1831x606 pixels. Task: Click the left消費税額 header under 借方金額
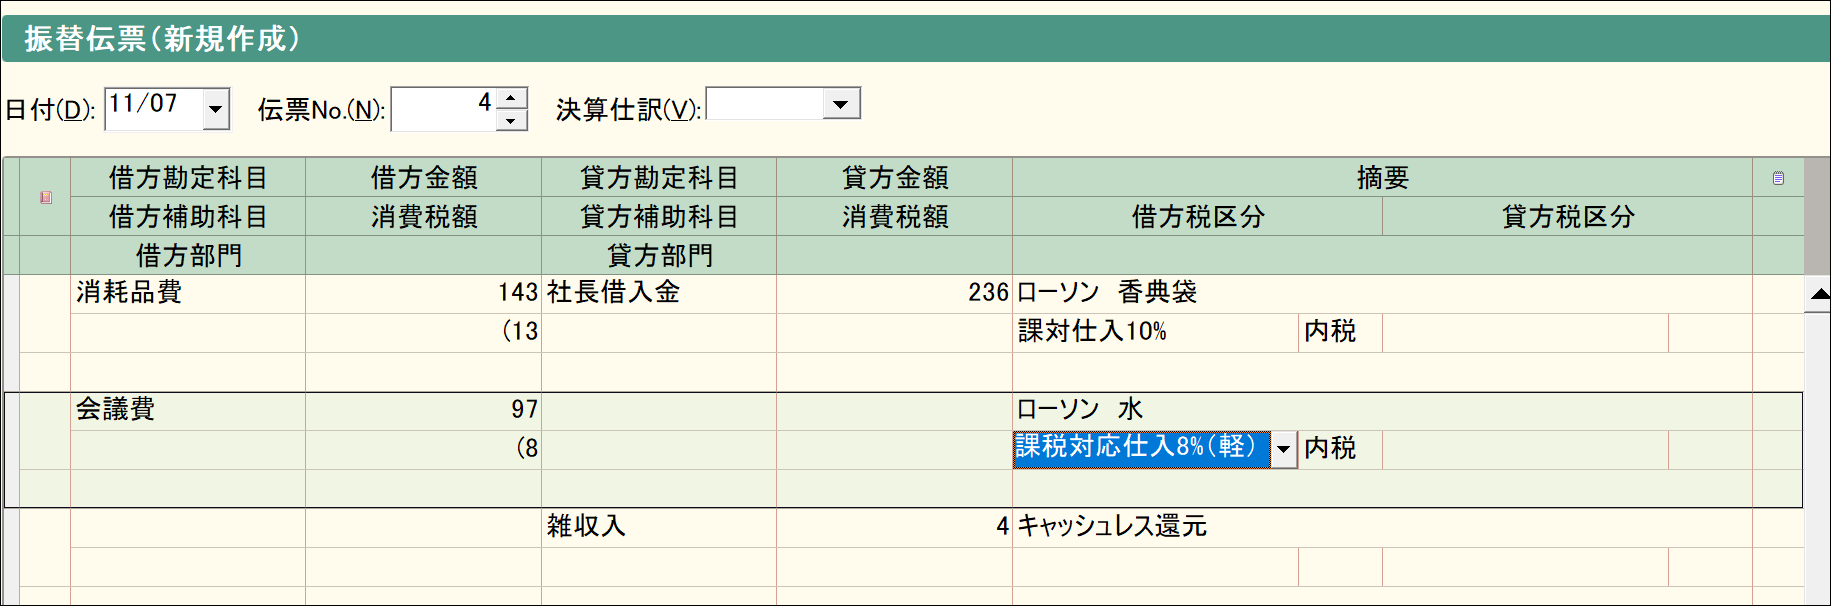coord(424,216)
